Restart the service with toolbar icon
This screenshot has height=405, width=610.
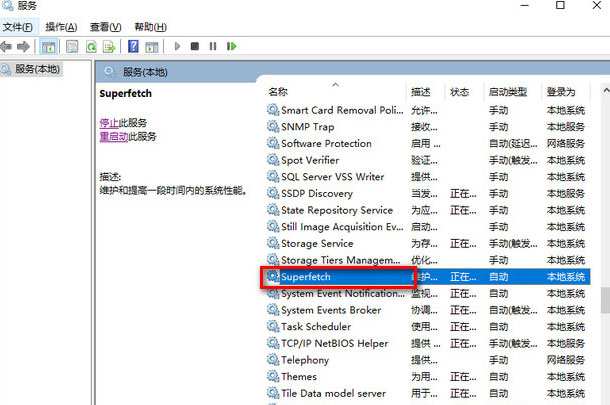click(x=231, y=46)
